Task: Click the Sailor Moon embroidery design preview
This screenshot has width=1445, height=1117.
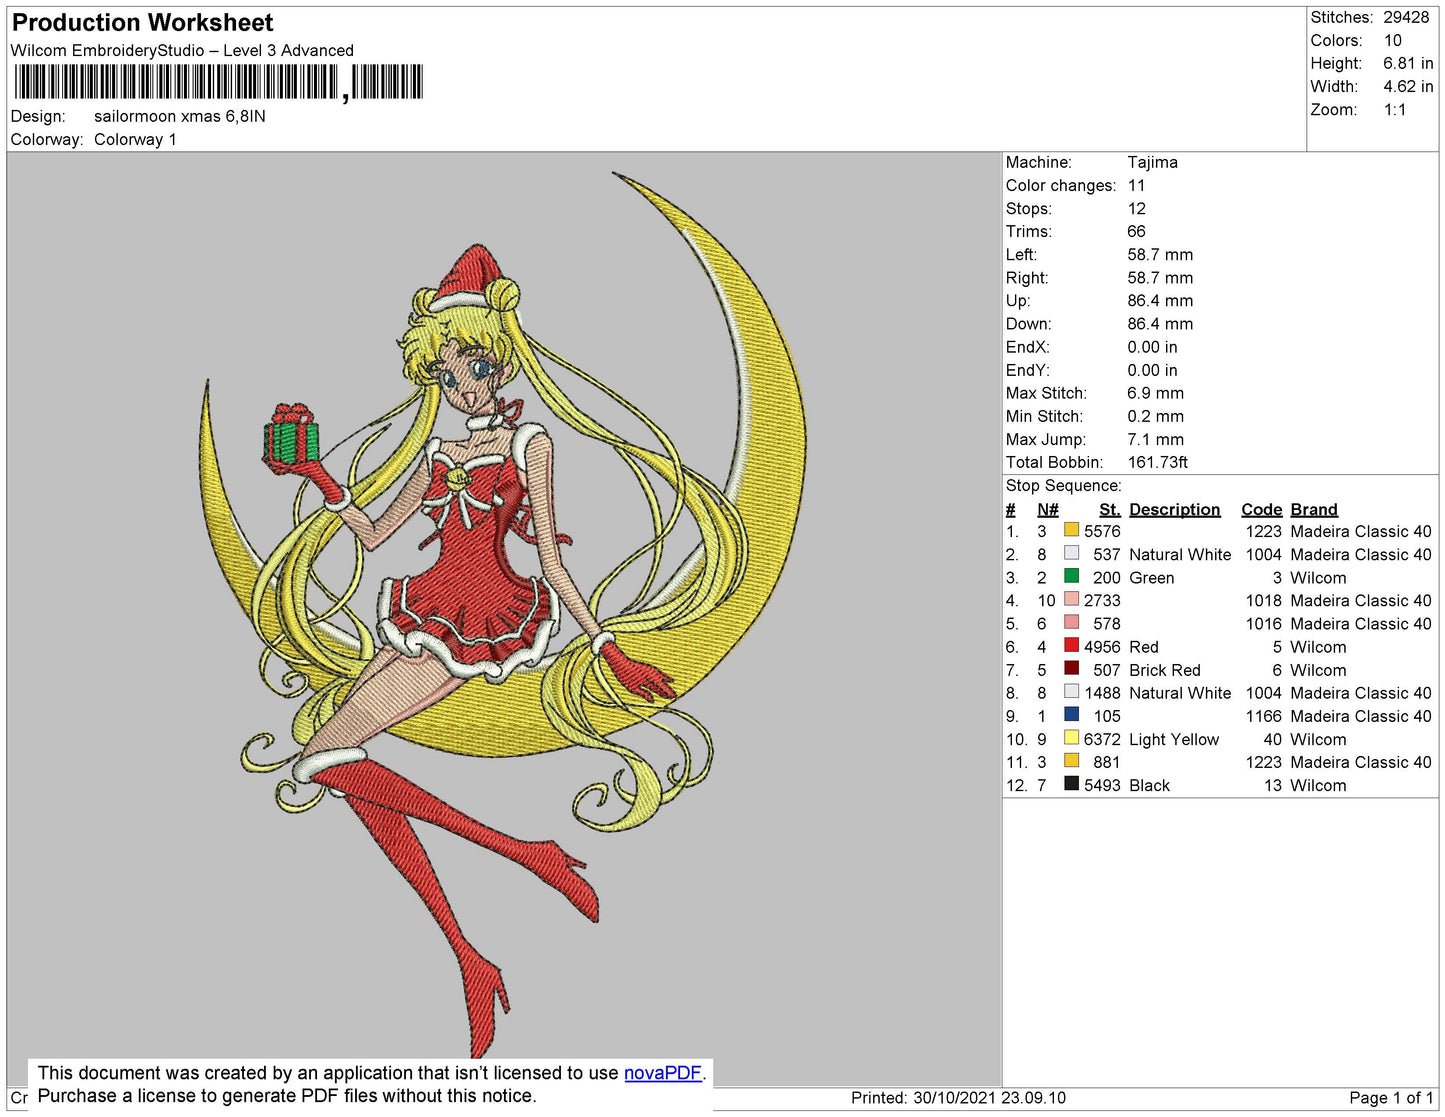Action: pyautogui.click(x=503, y=615)
